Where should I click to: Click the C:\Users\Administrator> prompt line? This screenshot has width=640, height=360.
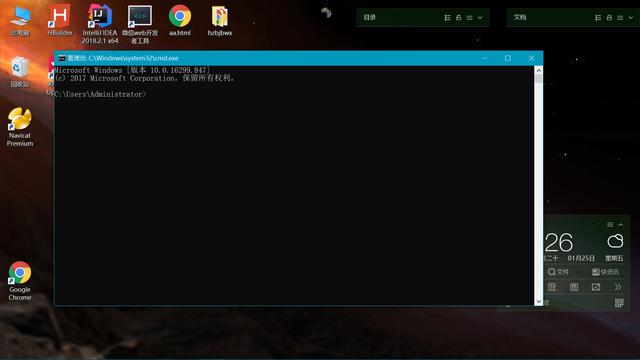(x=100, y=94)
